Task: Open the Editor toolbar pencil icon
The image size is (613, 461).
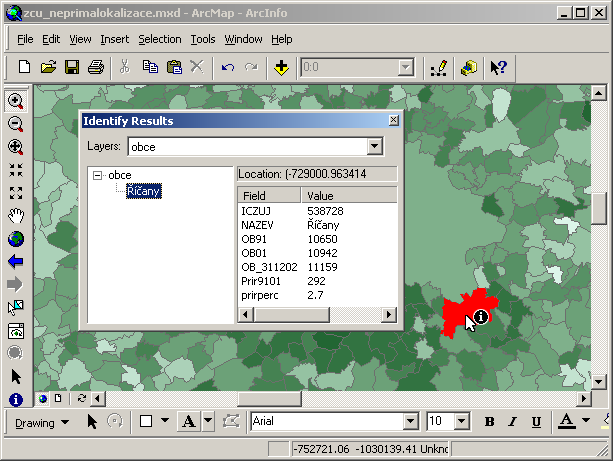Action: pyautogui.click(x=439, y=68)
